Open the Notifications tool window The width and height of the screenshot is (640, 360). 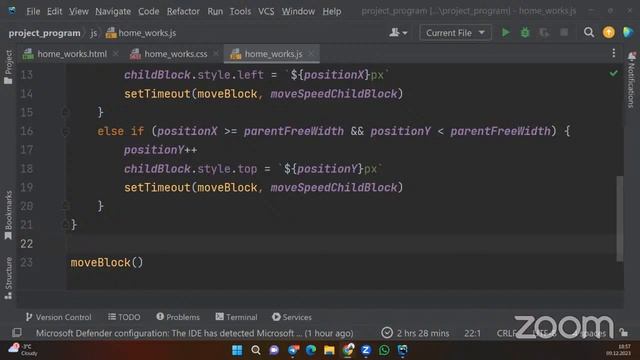[x=631, y=80]
